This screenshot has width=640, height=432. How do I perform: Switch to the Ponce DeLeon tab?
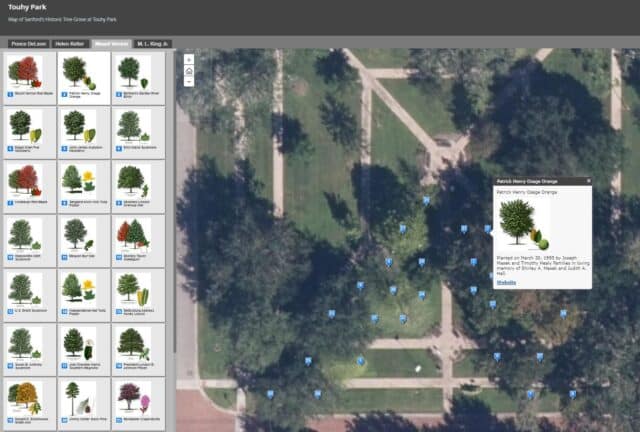coord(28,44)
